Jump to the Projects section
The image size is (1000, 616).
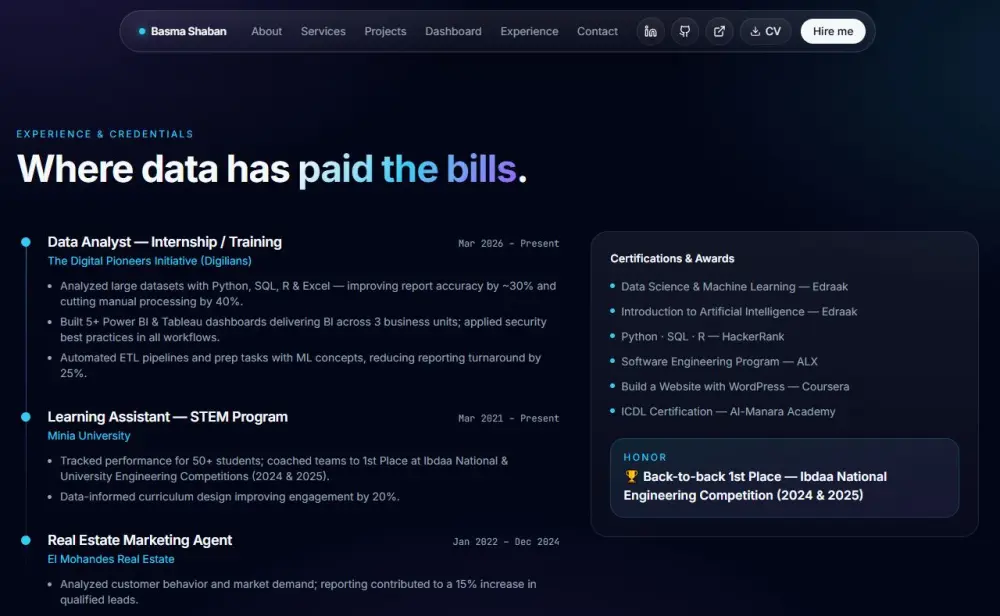point(385,31)
